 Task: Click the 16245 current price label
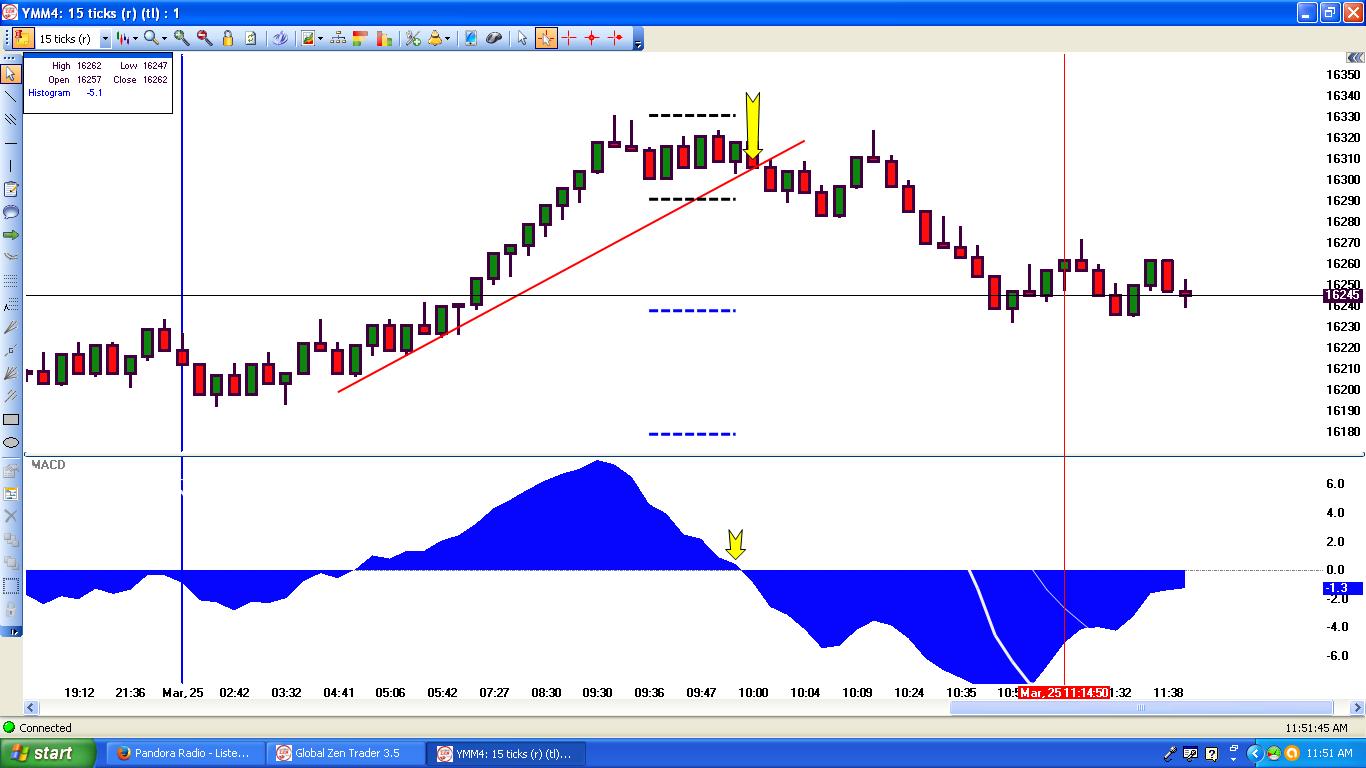coord(1341,295)
